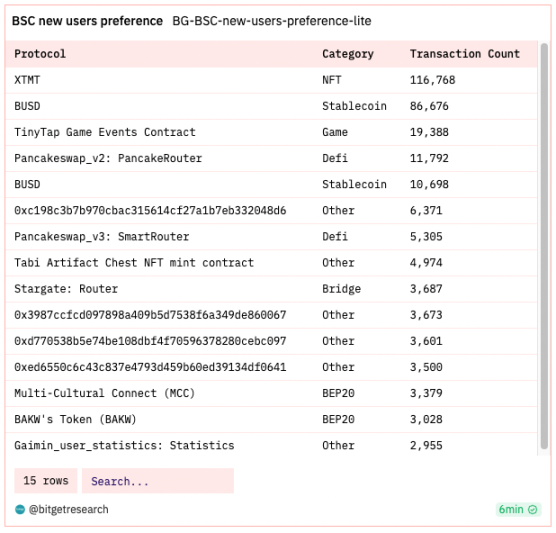Focus the Search... input field

158,481
